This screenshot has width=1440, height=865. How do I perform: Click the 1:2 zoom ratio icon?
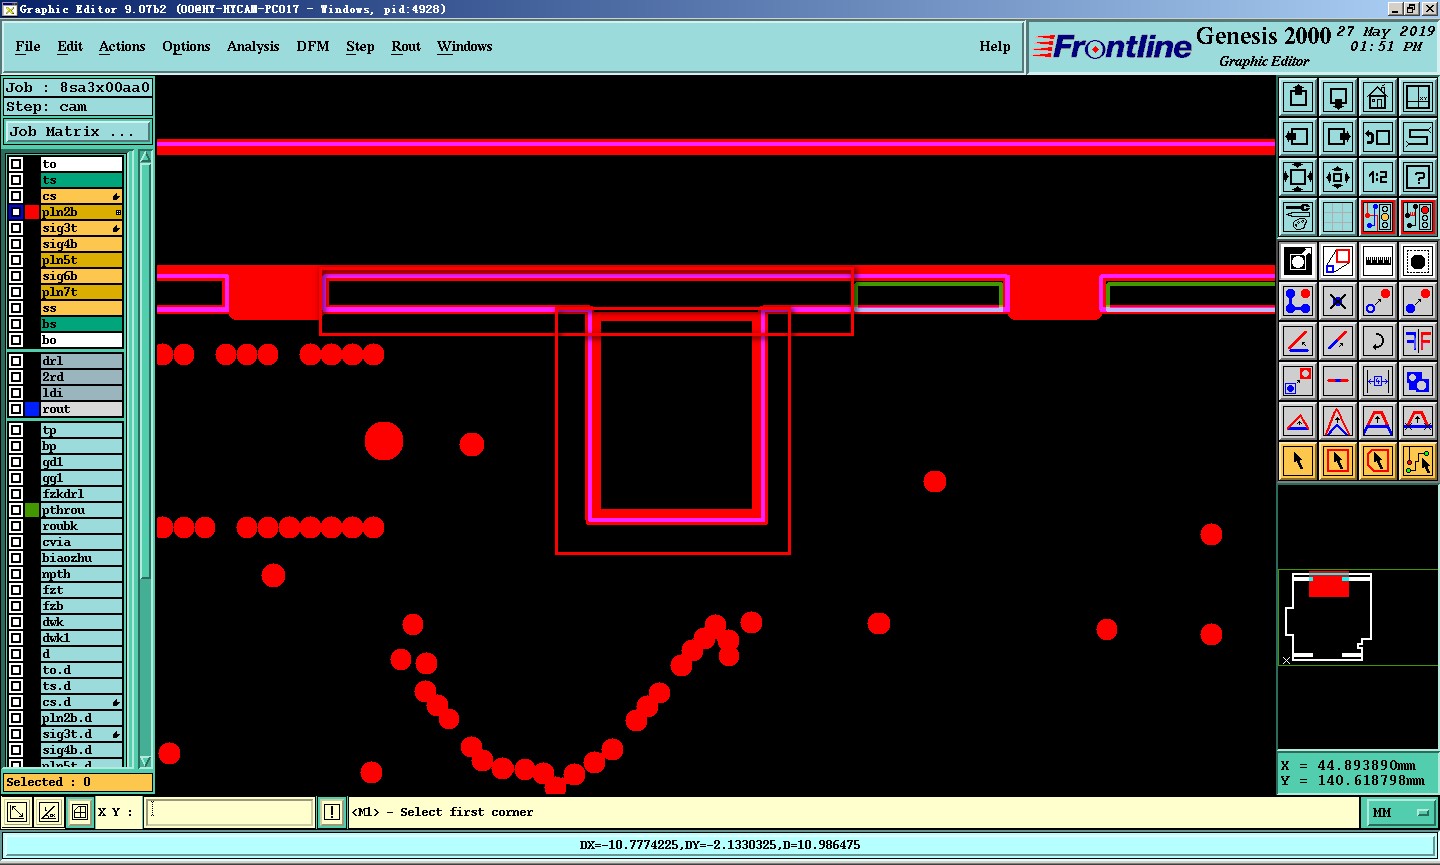(1377, 177)
